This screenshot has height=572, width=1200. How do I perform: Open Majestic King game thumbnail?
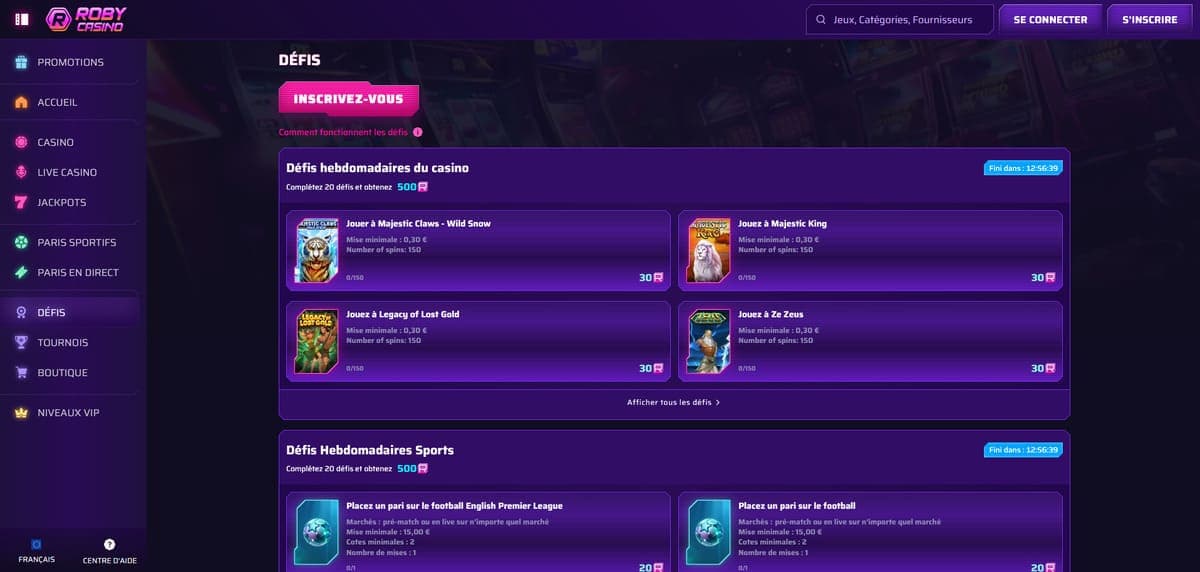(709, 250)
